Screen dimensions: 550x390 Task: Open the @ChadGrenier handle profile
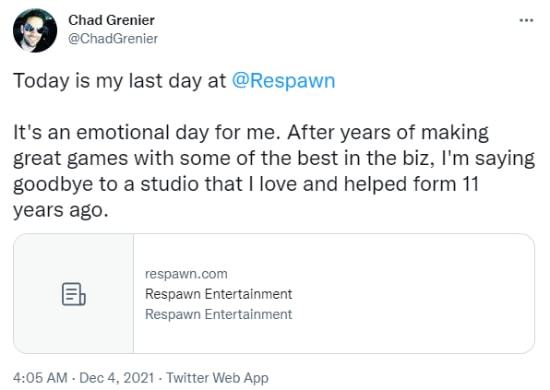(113, 39)
